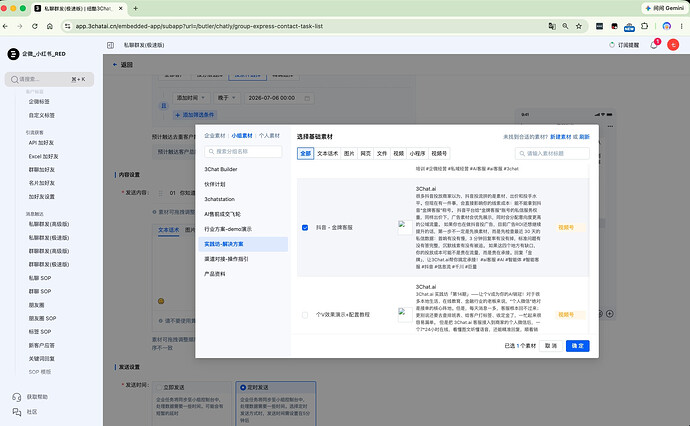The image size is (690, 426).
Task: Click the zoom magnifier icon in address bar
Action: pyautogui.click(x=565, y=26)
